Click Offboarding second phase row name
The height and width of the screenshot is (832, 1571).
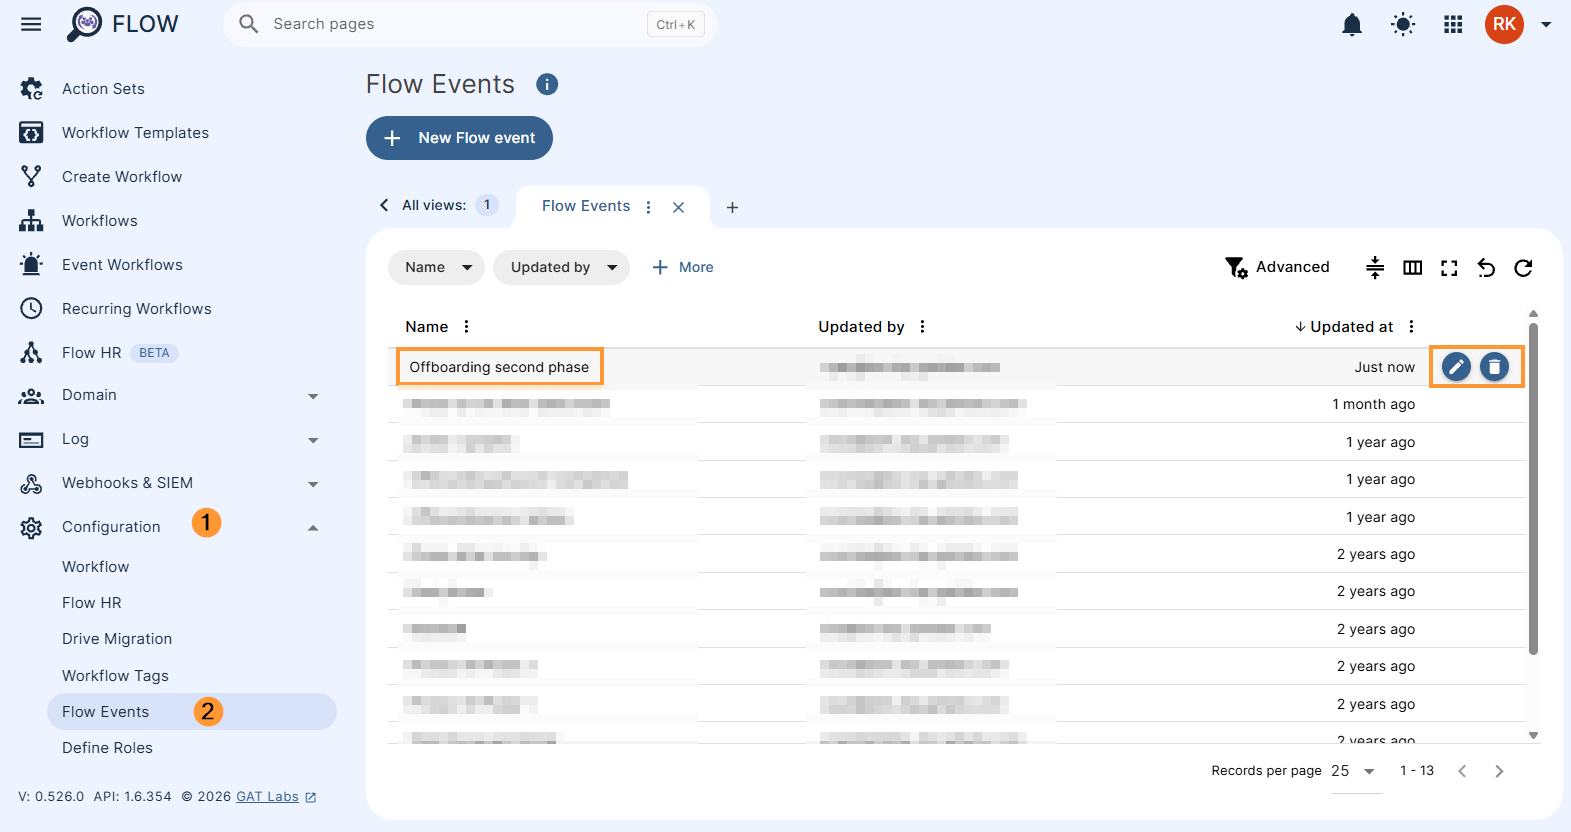click(499, 367)
